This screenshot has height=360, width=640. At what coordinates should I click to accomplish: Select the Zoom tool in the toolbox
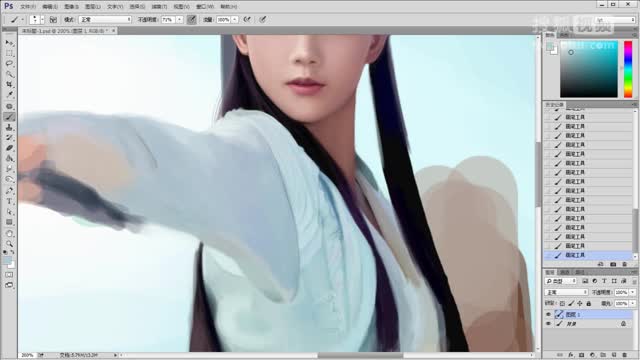click(x=9, y=244)
